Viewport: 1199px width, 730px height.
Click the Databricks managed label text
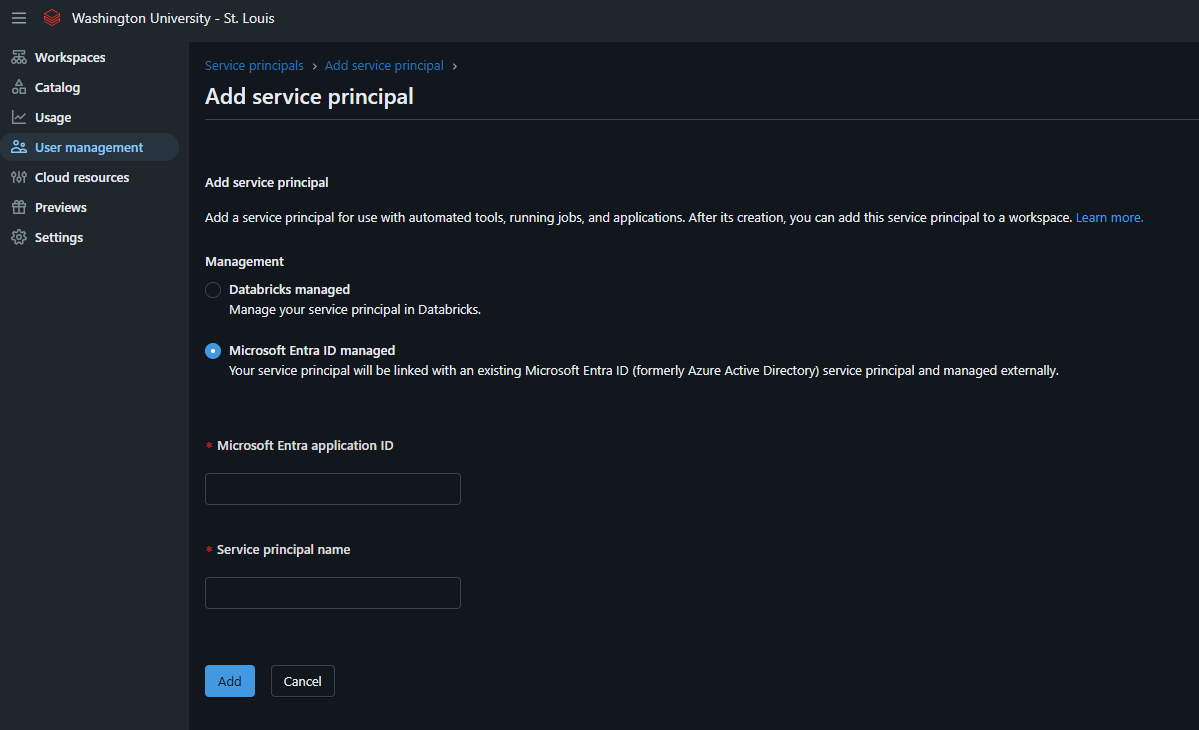(289, 290)
